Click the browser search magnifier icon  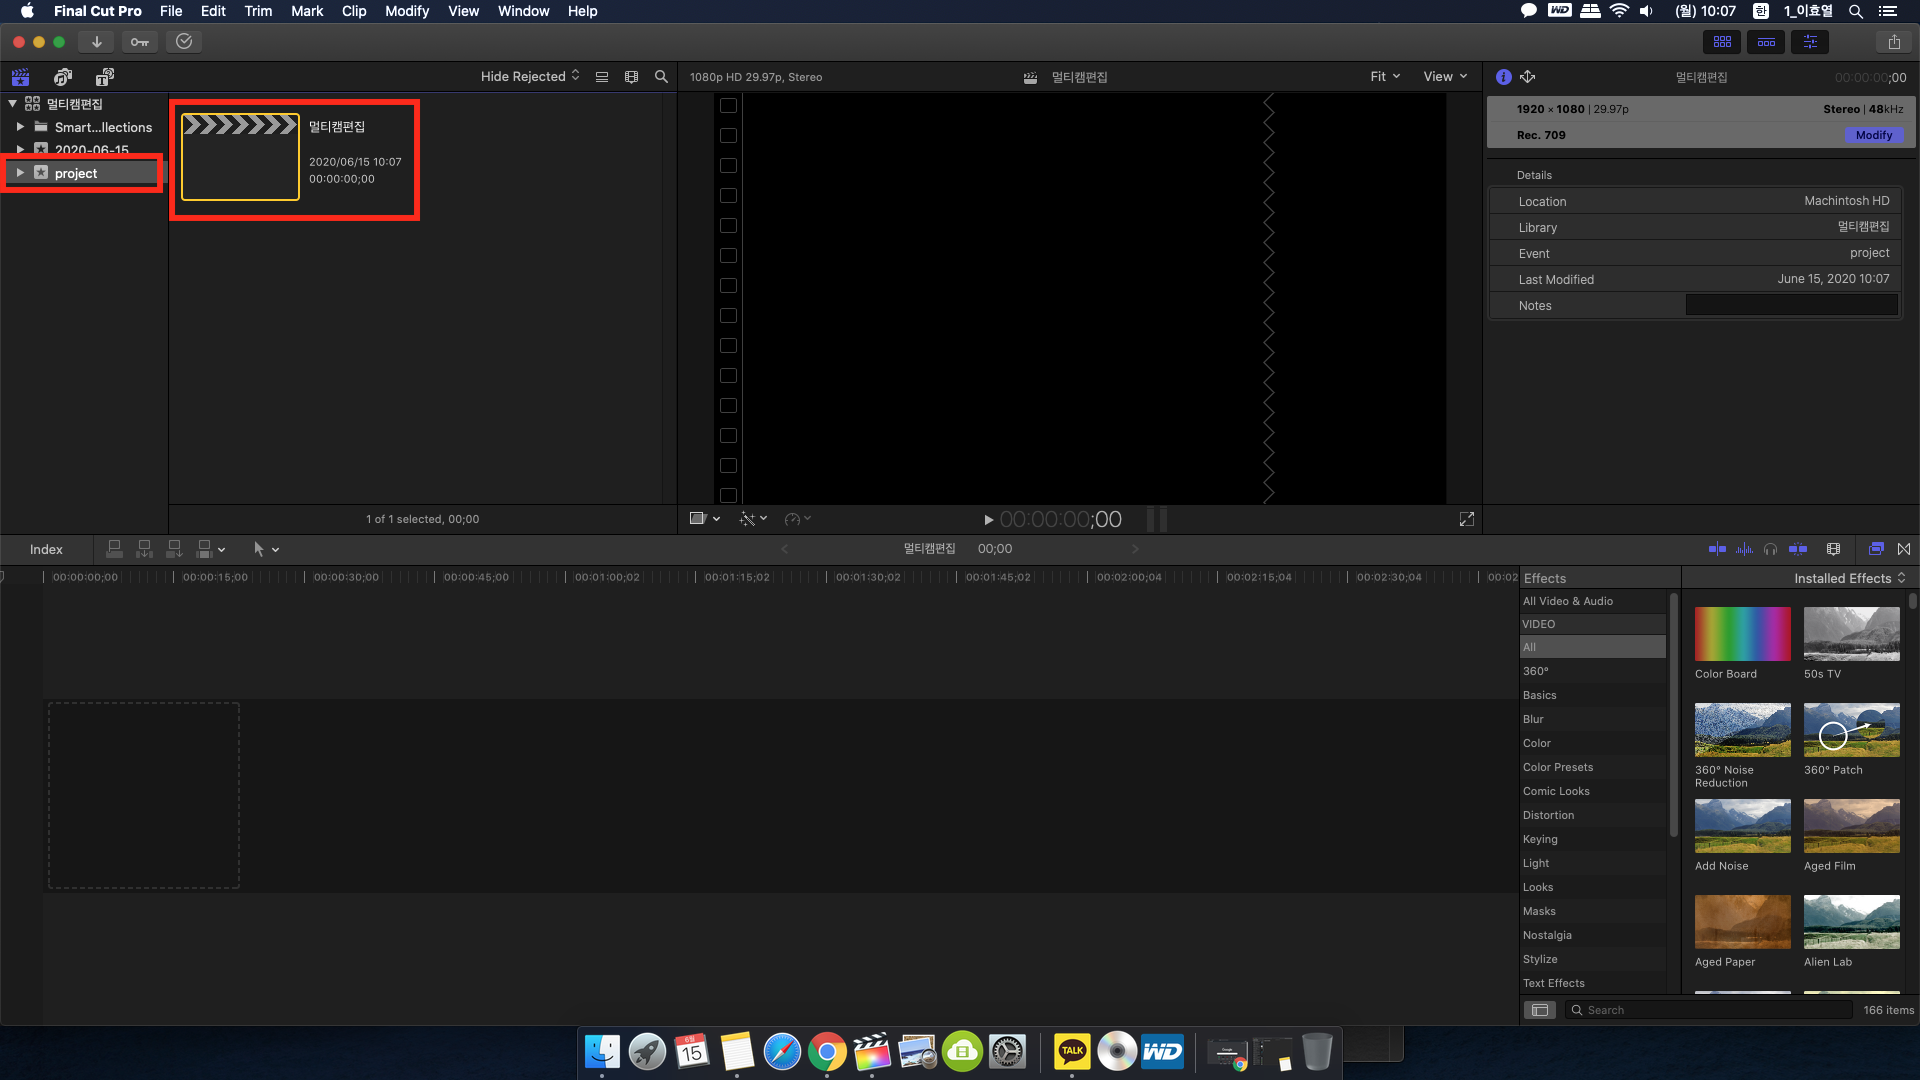(661, 77)
